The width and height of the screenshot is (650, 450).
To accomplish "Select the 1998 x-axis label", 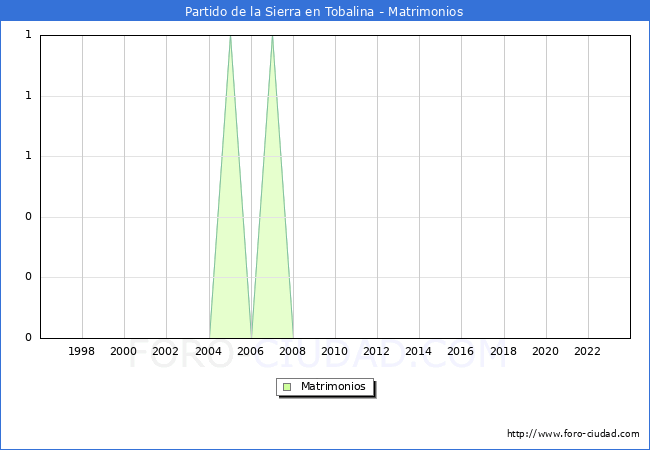I will click(82, 351).
